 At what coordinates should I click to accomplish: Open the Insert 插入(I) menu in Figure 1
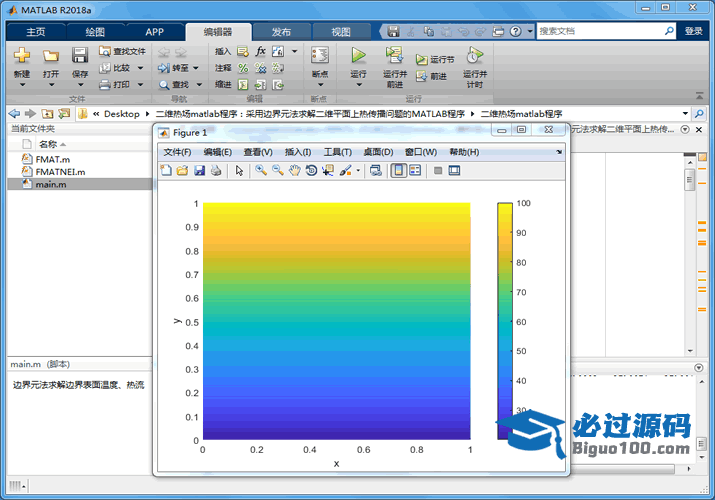[x=298, y=152]
